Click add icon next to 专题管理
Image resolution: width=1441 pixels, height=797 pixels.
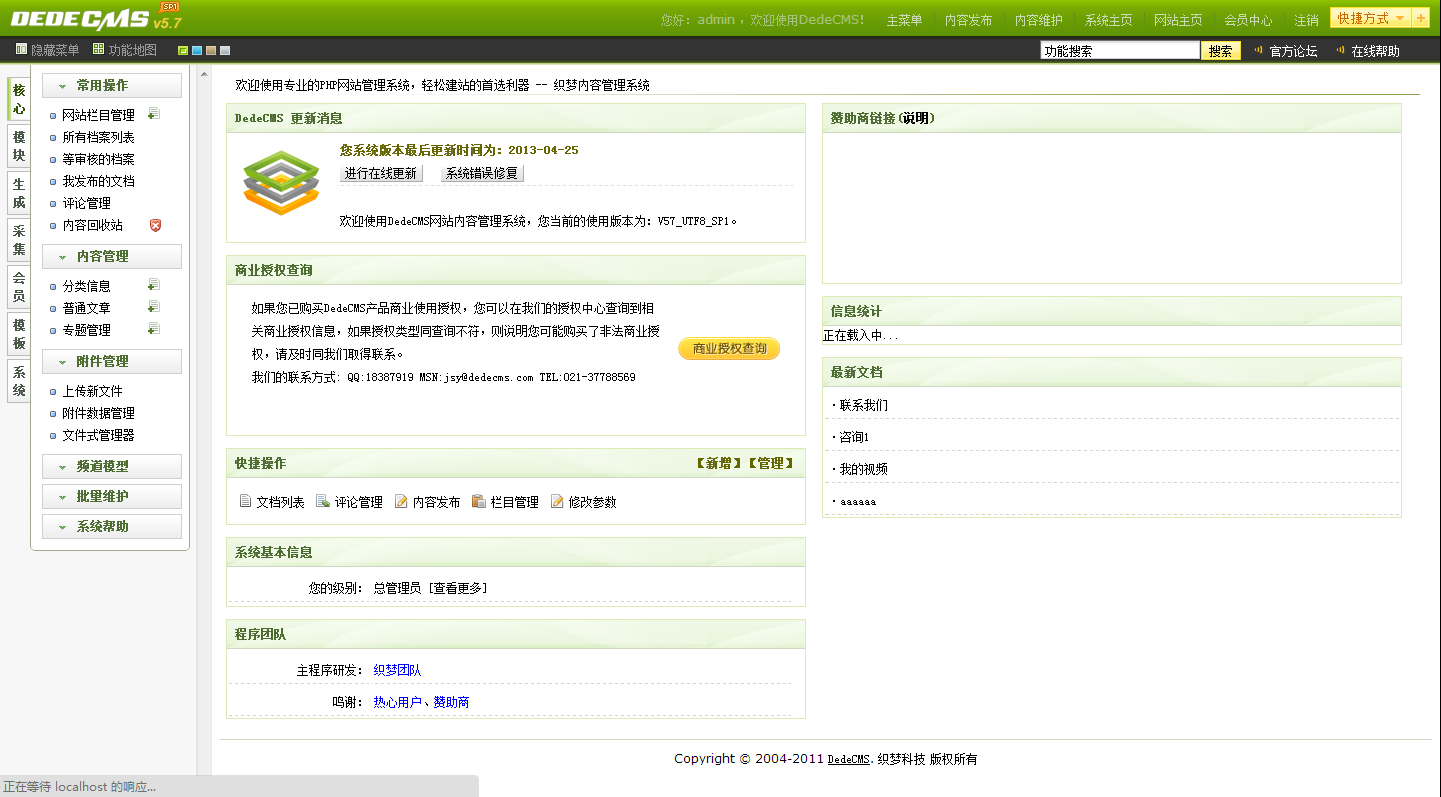click(x=154, y=329)
